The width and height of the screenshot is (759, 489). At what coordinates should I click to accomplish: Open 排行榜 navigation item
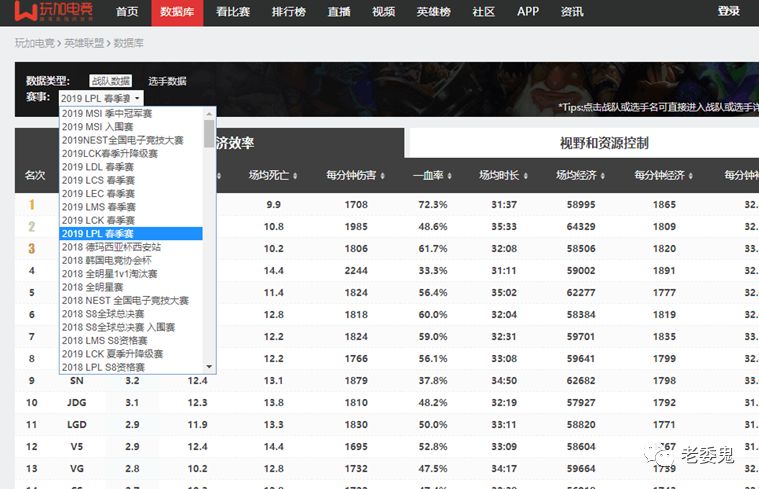tap(288, 12)
